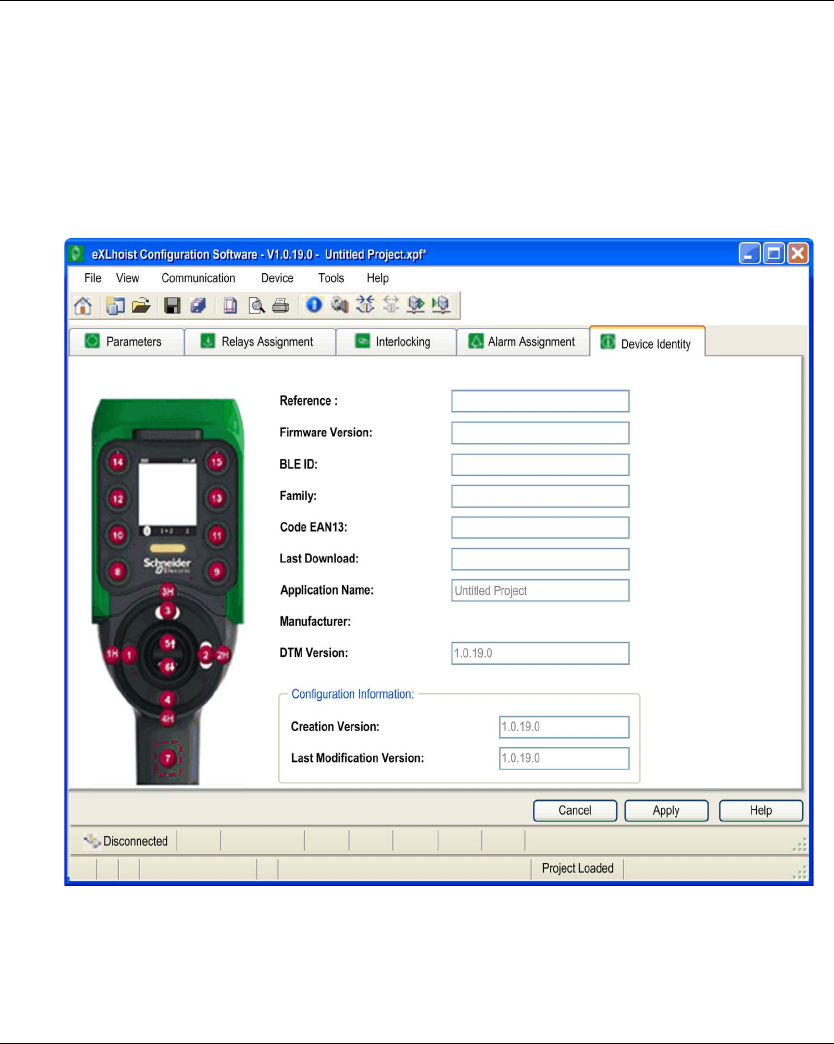
Task: Switch to the Interlocking tab
Action: [396, 342]
